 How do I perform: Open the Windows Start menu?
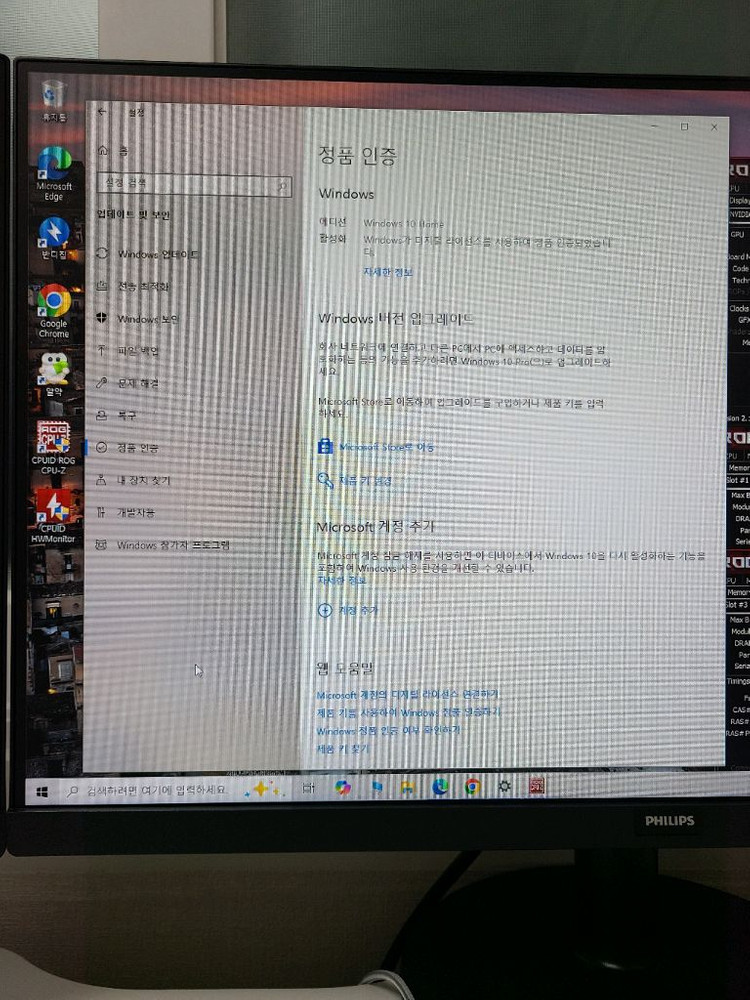point(42,791)
